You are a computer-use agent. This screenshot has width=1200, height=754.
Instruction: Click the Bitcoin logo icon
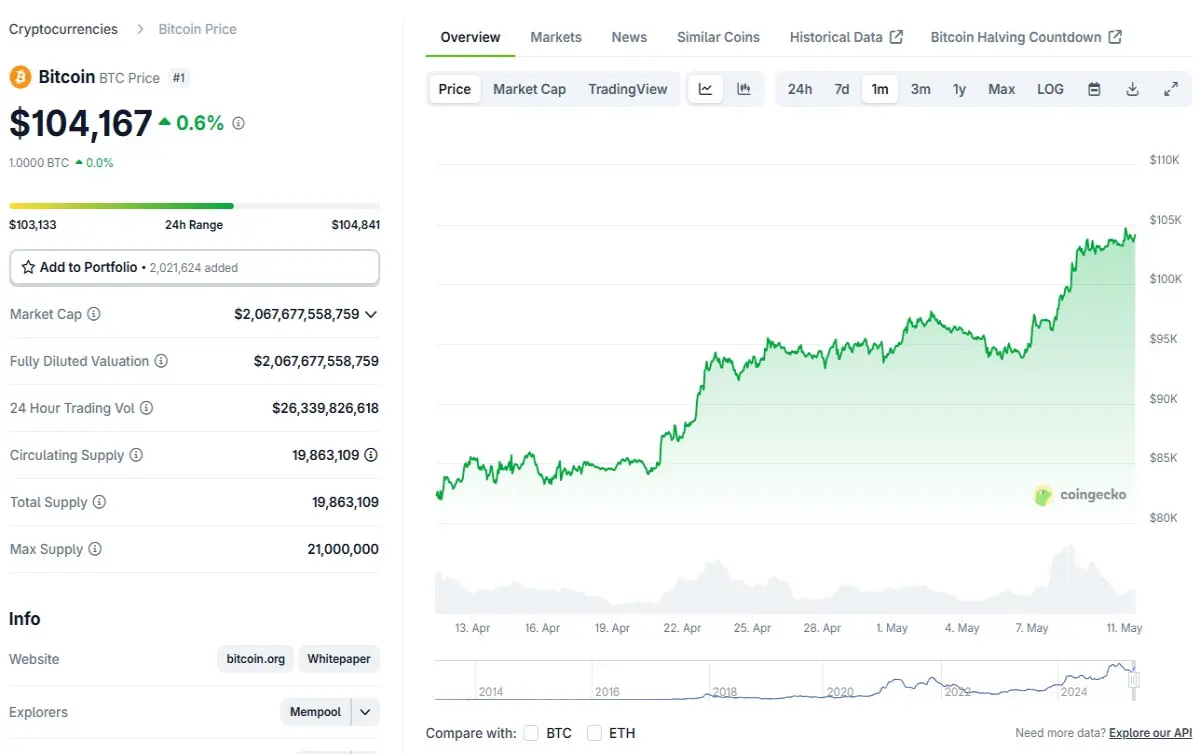pos(20,77)
